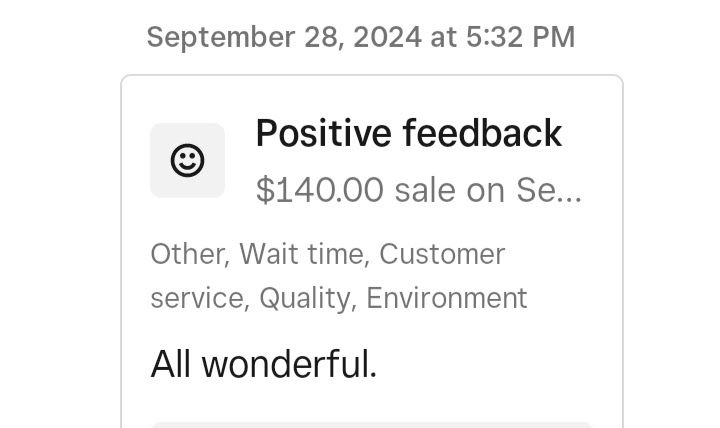Viewport: 720px width, 428px height.
Task: Click the ellipsis after "sale on Se"
Action: (x=572, y=198)
